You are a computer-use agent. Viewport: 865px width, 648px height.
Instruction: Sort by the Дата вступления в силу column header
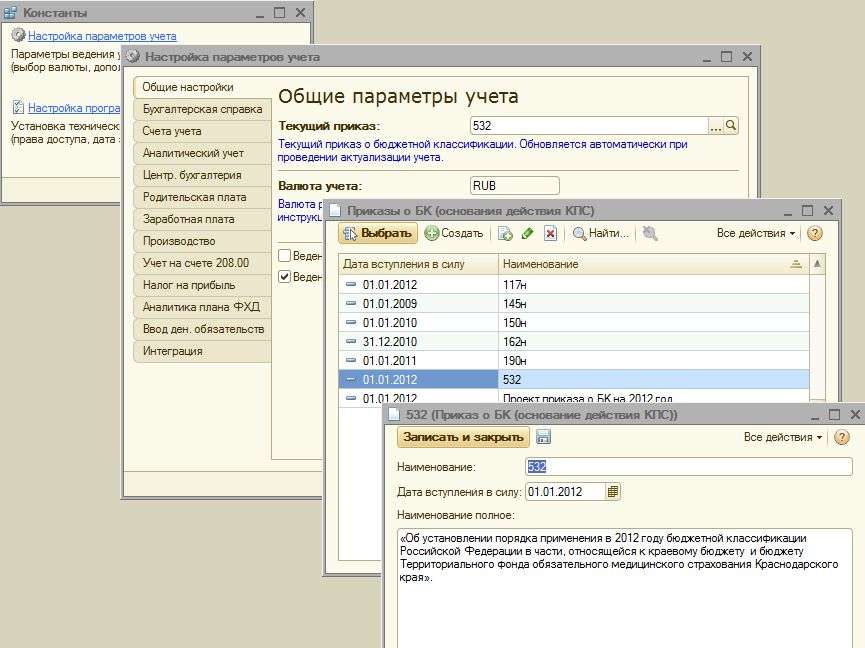point(418,264)
